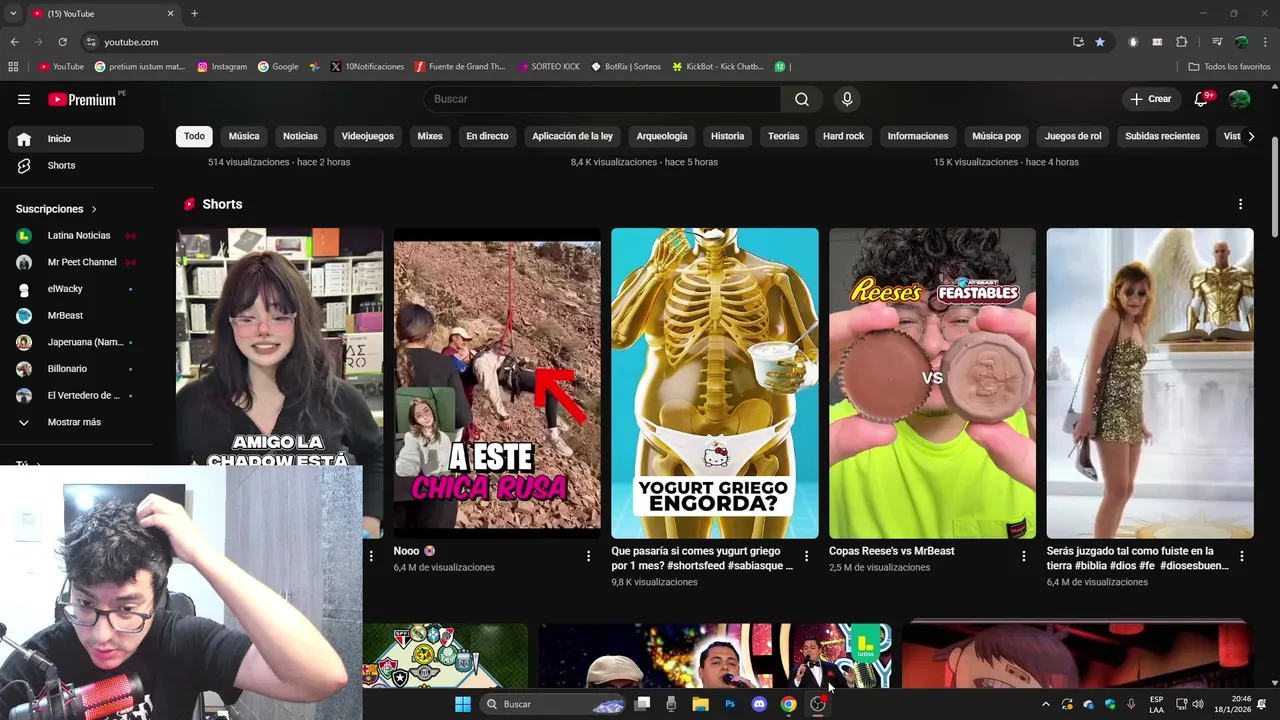Open Chrome media controls icon
Screen dimensions: 1280x720
coord(1217,42)
